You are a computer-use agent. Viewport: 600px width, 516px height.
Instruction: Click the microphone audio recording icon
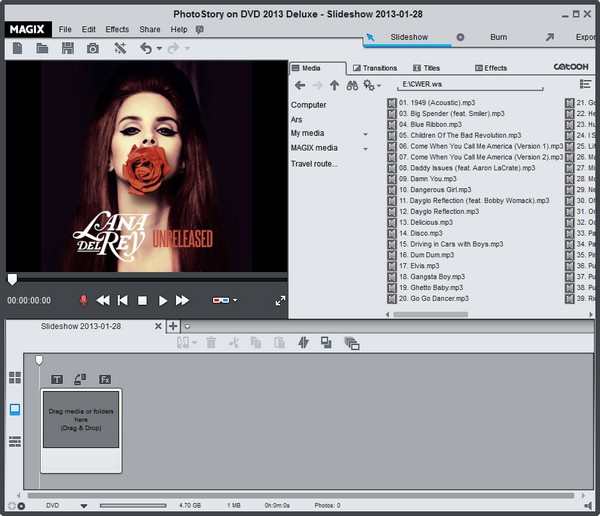pos(83,300)
